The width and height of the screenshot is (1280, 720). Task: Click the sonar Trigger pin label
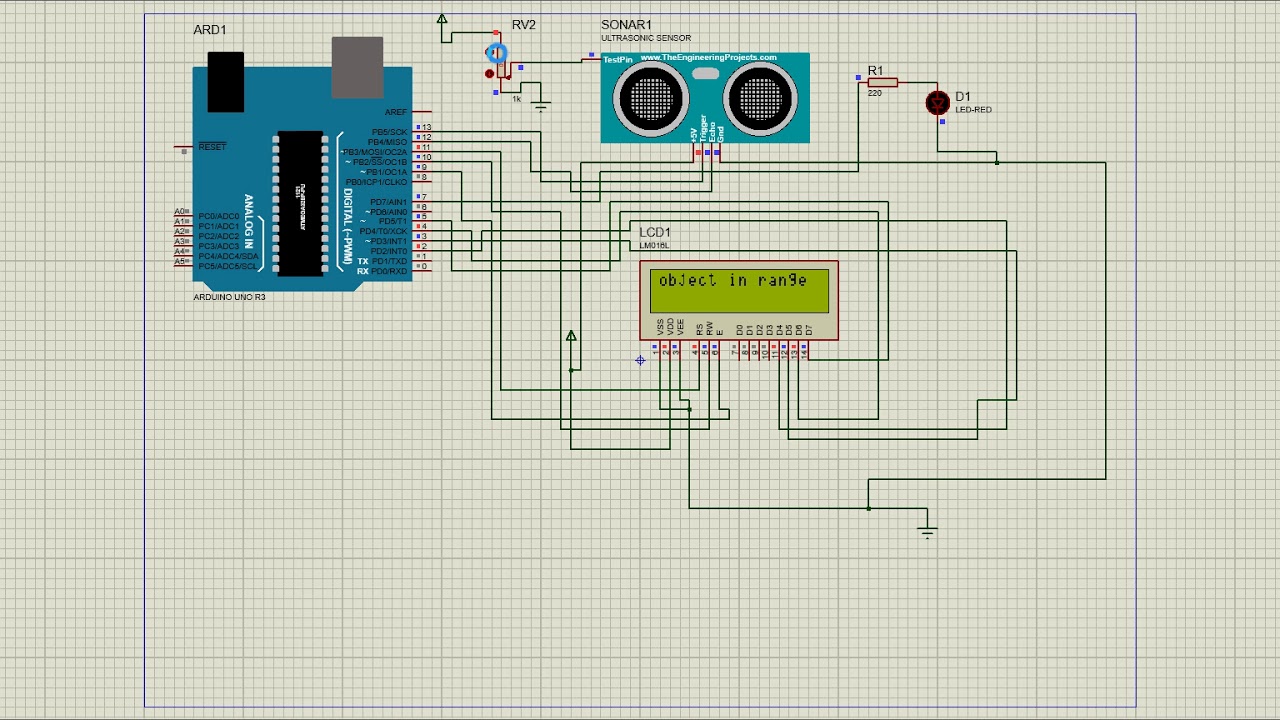[x=704, y=127]
